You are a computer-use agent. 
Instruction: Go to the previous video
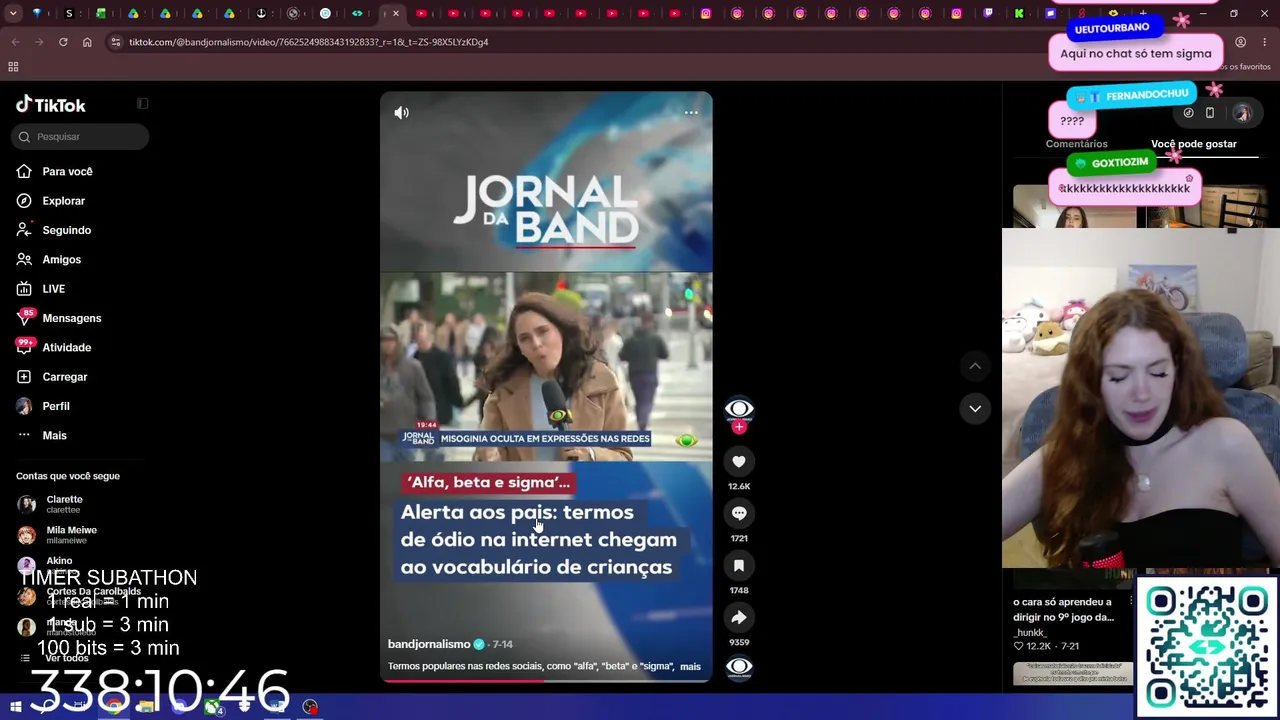pyautogui.click(x=975, y=366)
